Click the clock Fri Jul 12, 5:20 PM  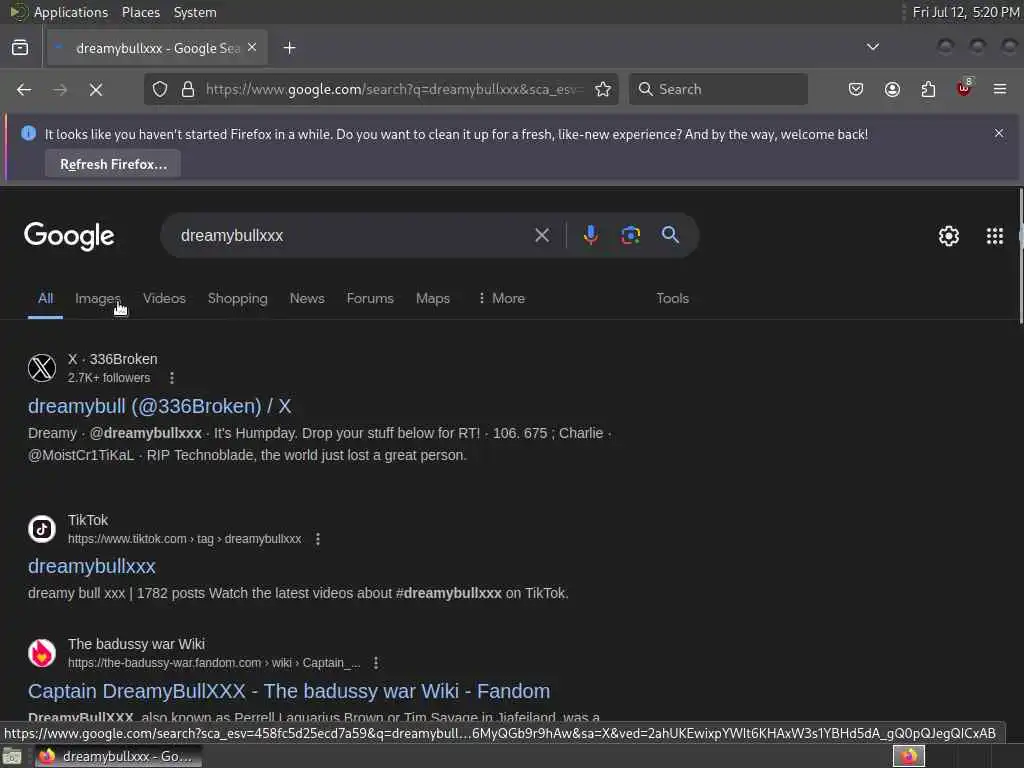pyautogui.click(x=966, y=12)
